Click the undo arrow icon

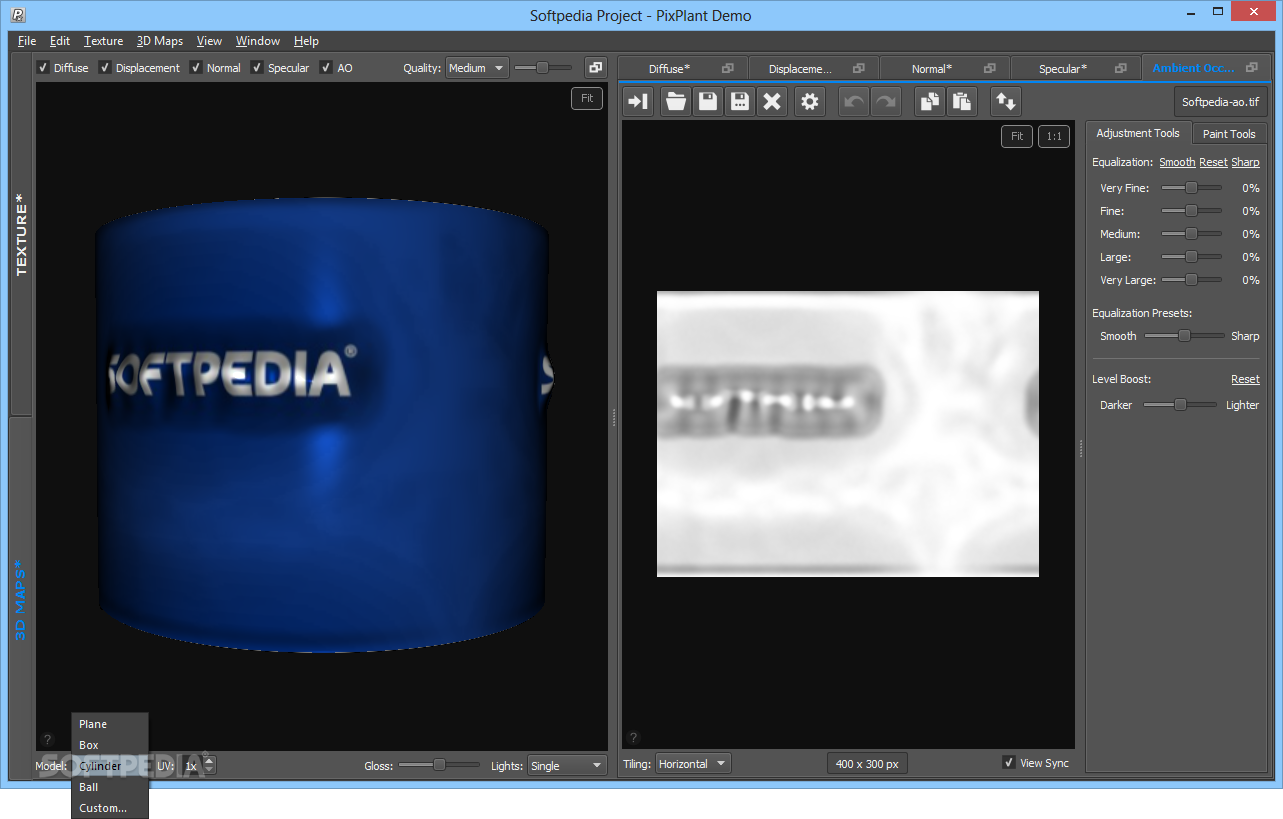(853, 101)
